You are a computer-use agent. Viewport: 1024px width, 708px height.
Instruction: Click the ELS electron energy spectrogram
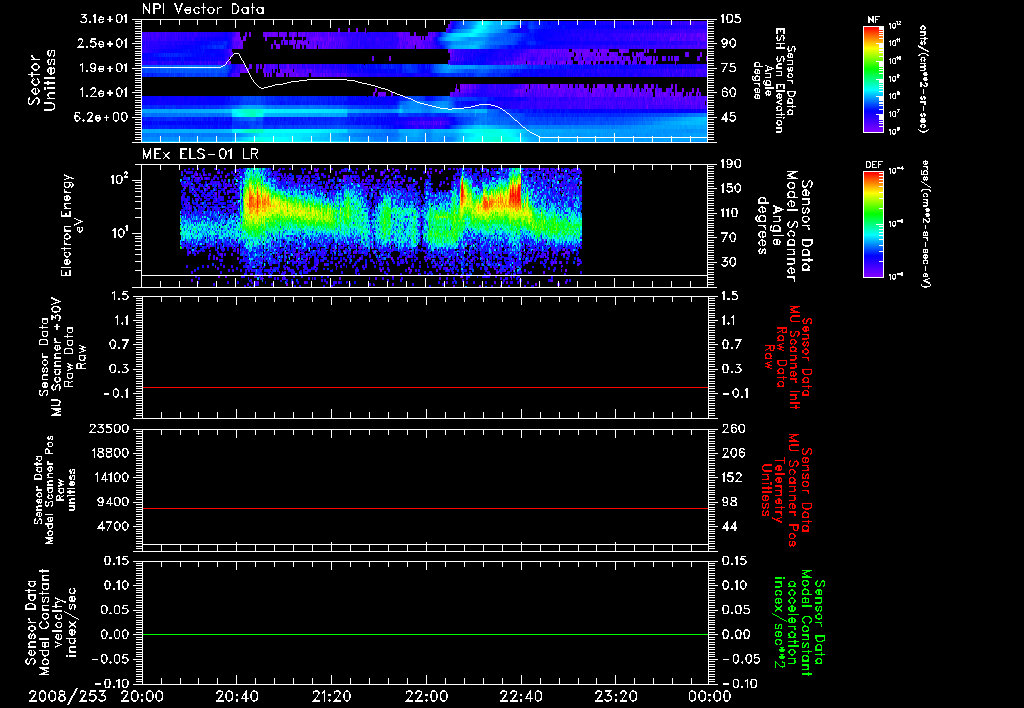(381, 226)
